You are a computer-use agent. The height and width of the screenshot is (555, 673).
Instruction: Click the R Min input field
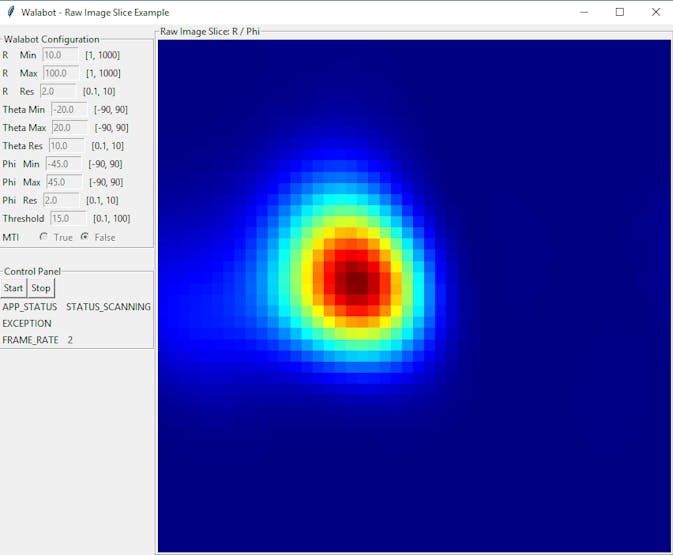tap(60, 55)
